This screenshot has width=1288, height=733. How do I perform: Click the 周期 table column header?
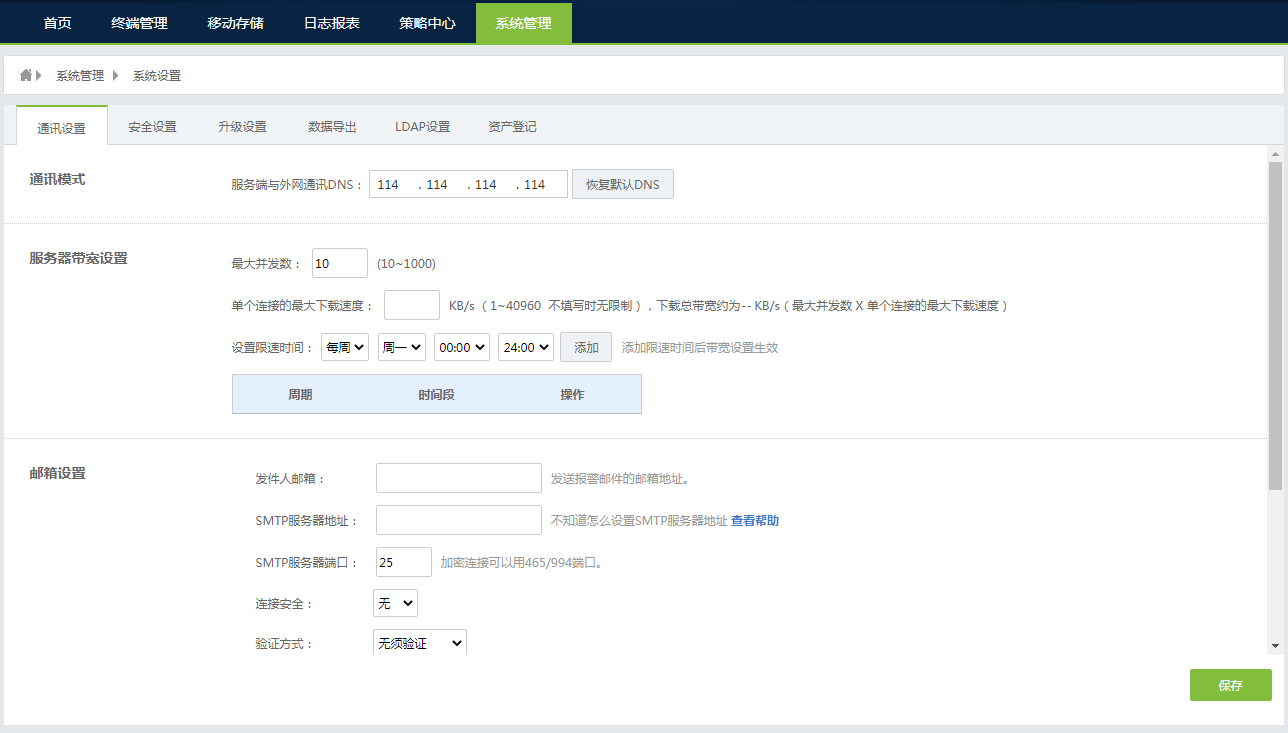click(300, 394)
